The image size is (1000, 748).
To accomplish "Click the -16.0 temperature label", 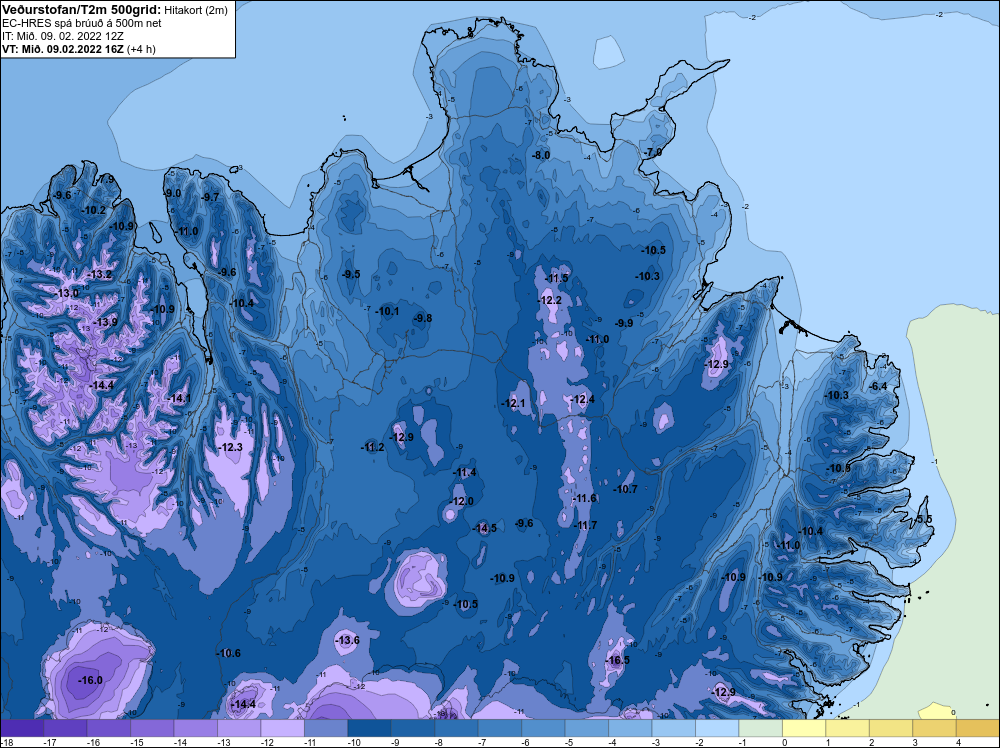I will coord(90,680).
